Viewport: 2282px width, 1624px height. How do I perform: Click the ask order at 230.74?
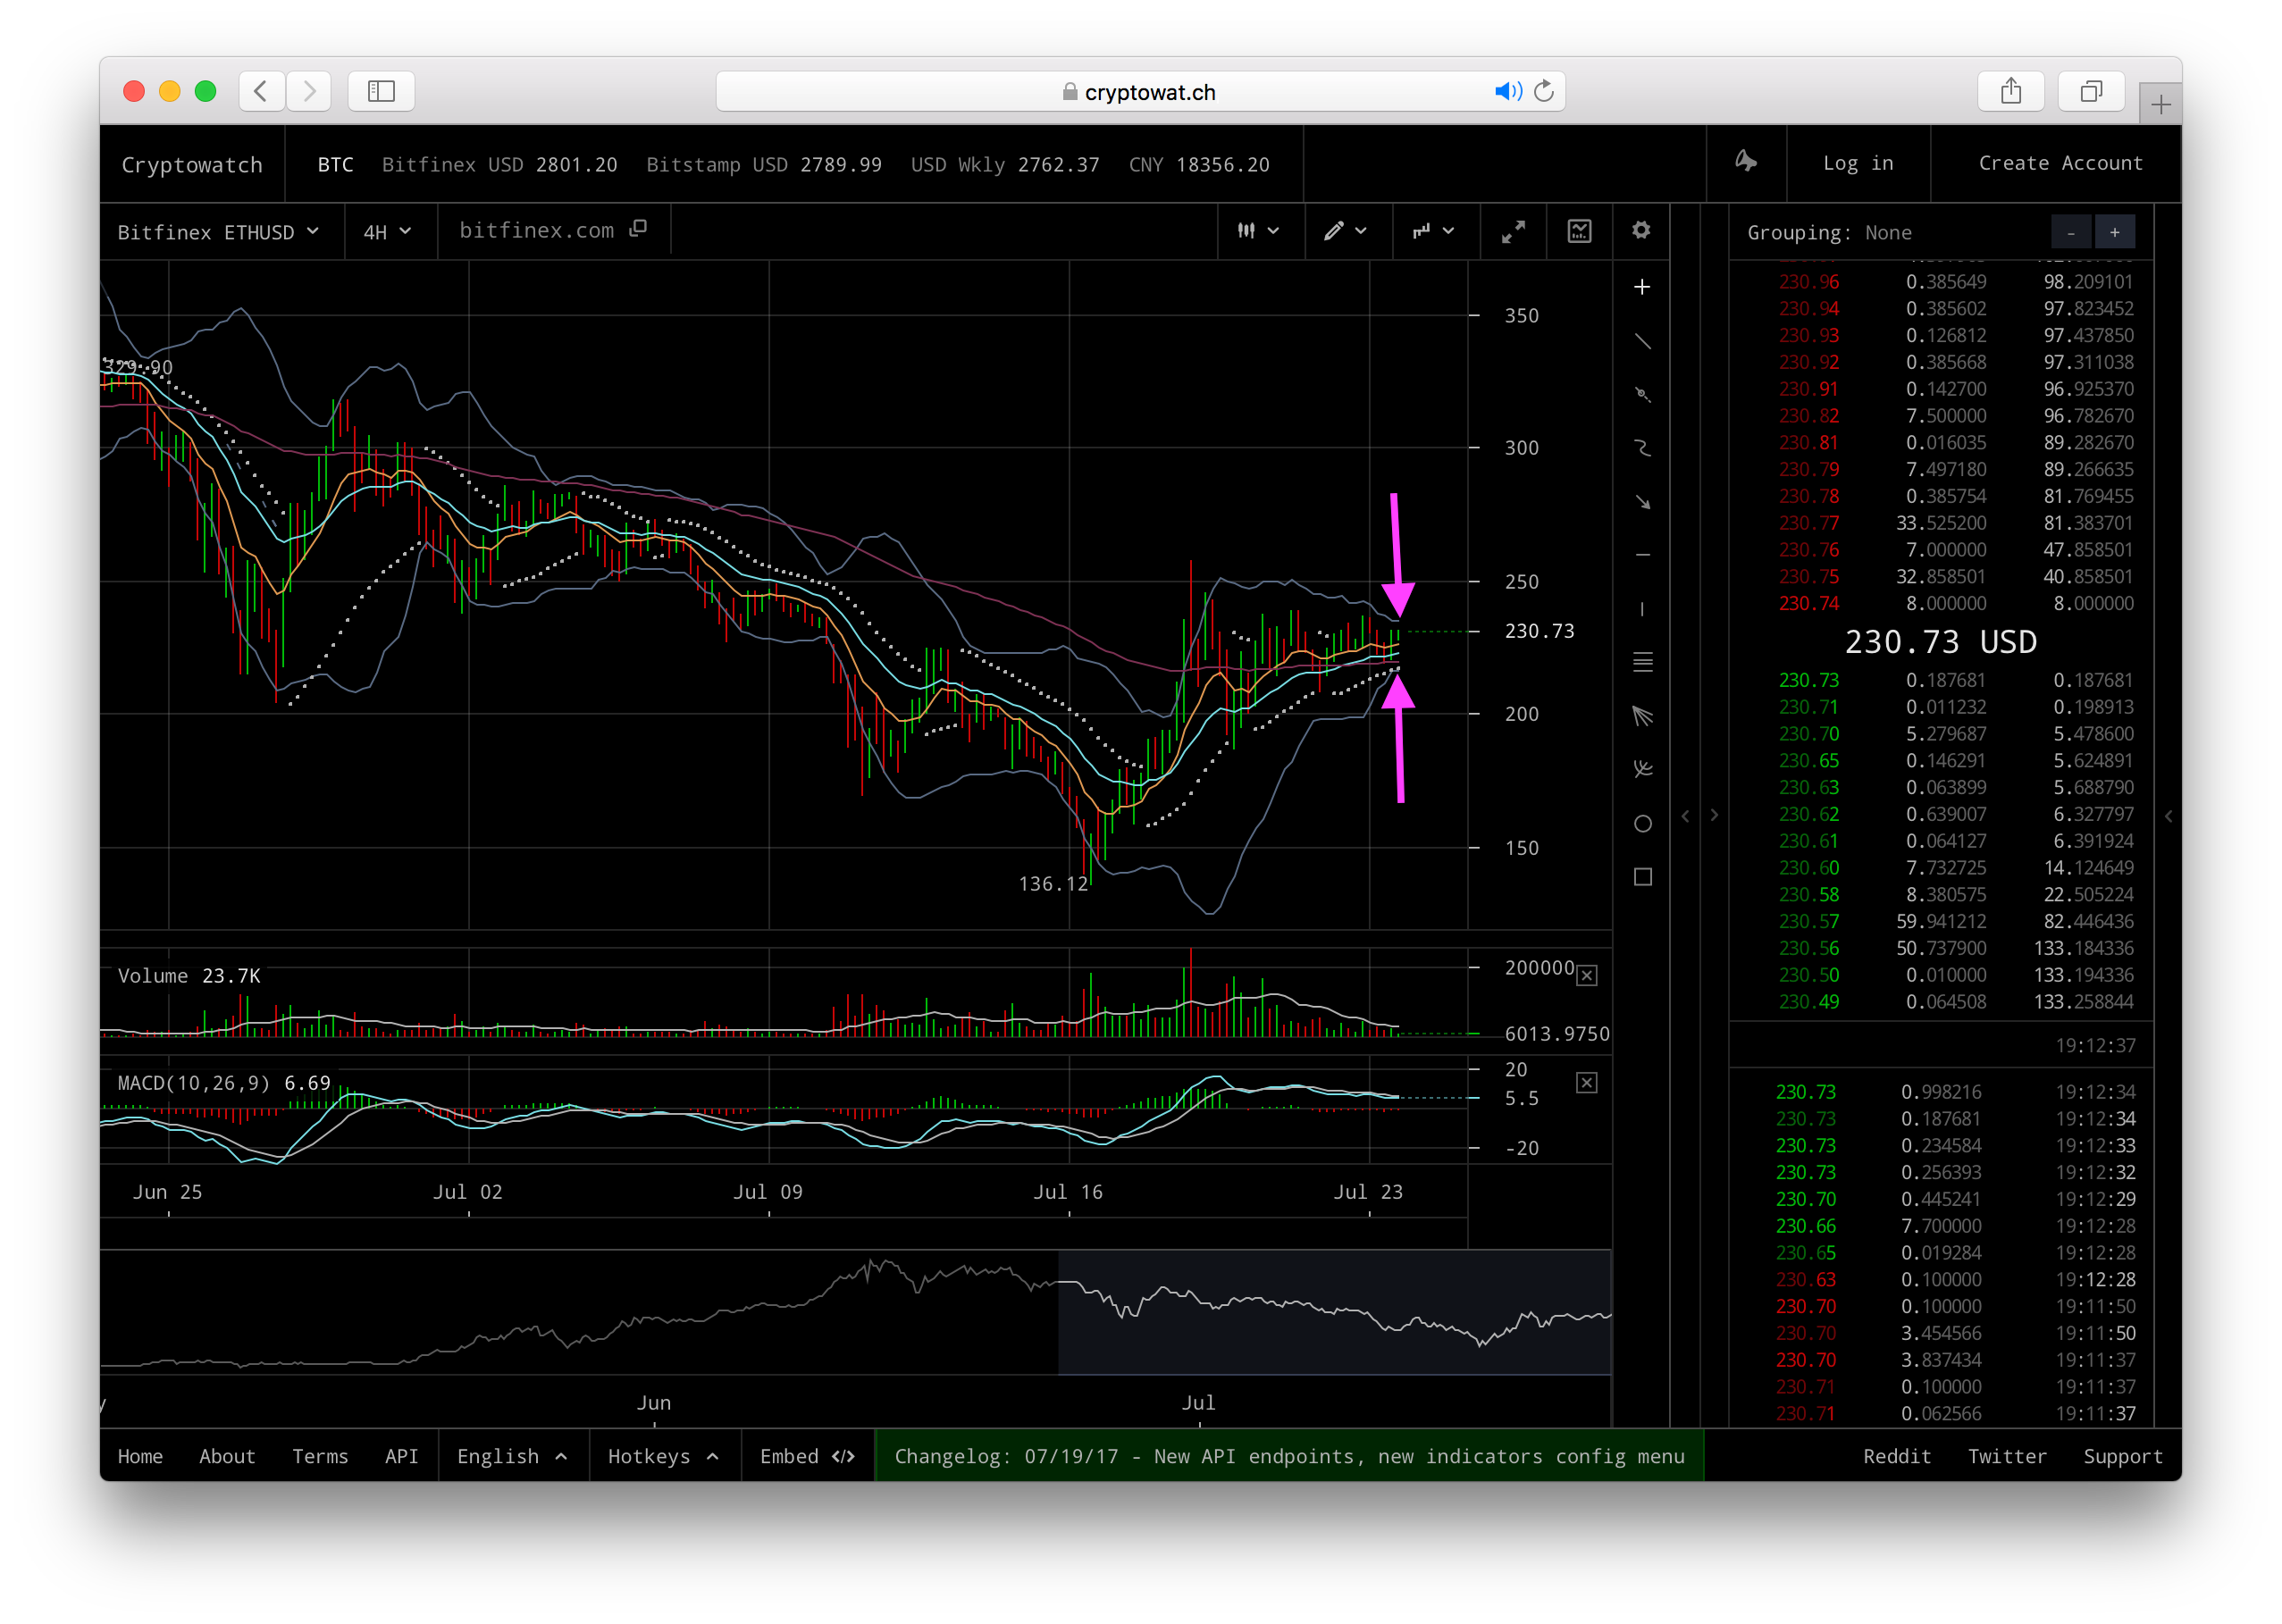click(x=1955, y=604)
